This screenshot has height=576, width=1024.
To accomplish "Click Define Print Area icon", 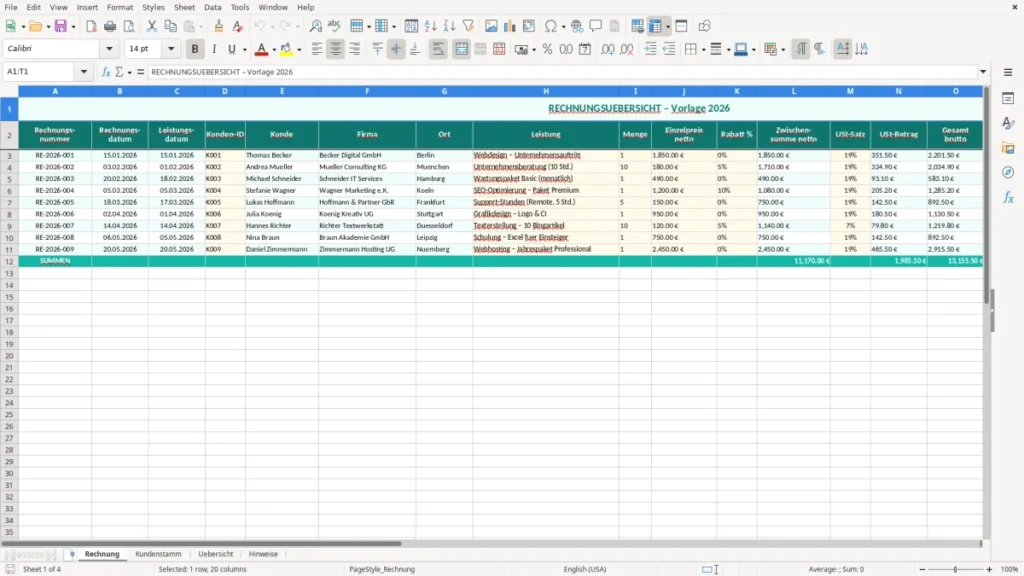I will pos(637,26).
